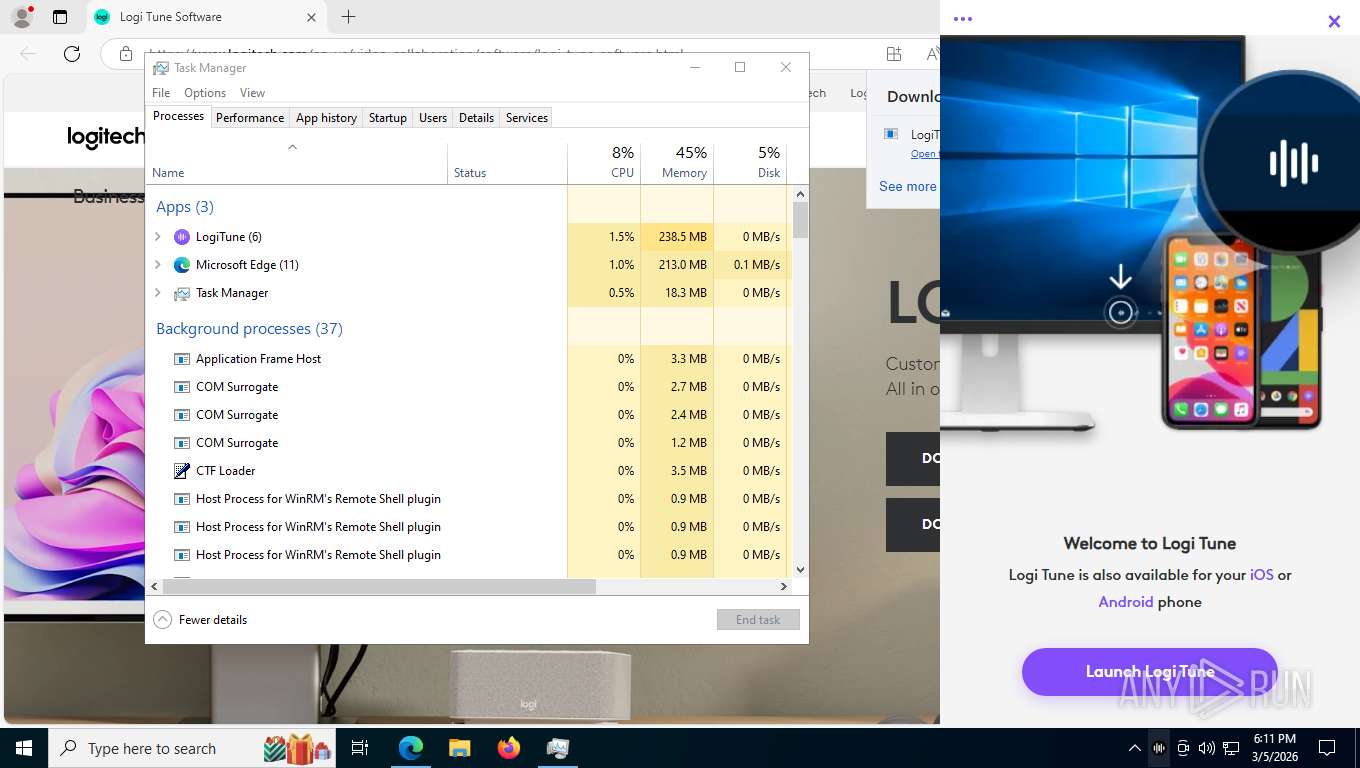Screen dimensions: 1360x768
Task: Open Microsoft Edge from taskbar
Action: click(410, 748)
